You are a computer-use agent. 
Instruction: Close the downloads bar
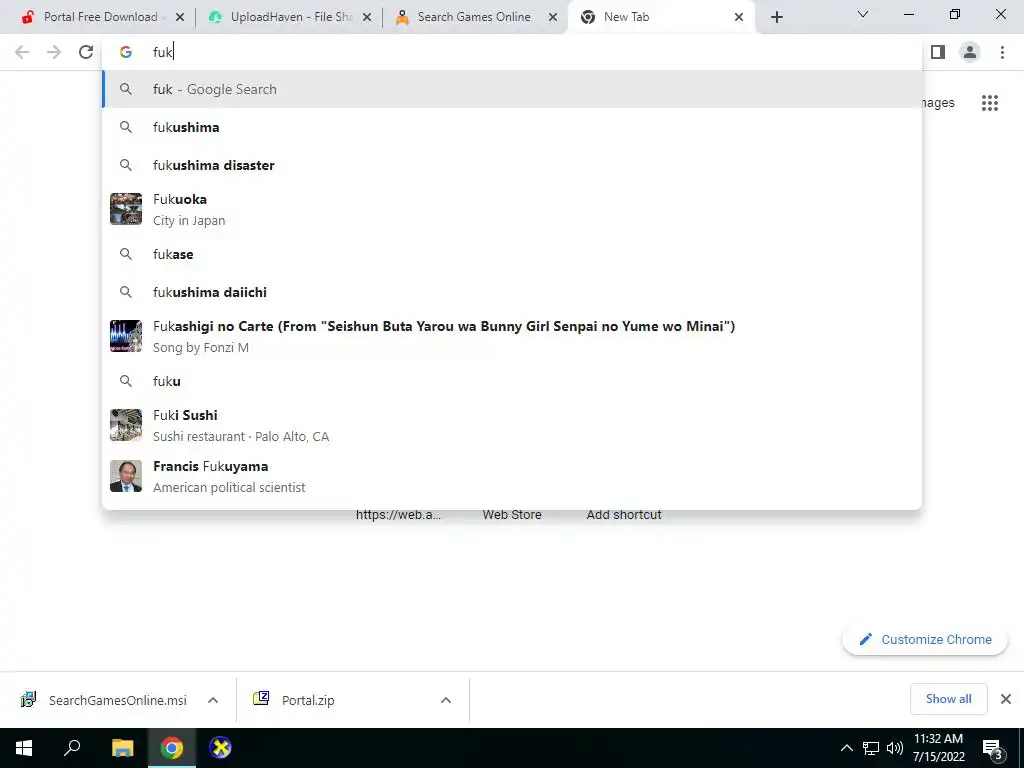pyautogui.click(x=1006, y=699)
